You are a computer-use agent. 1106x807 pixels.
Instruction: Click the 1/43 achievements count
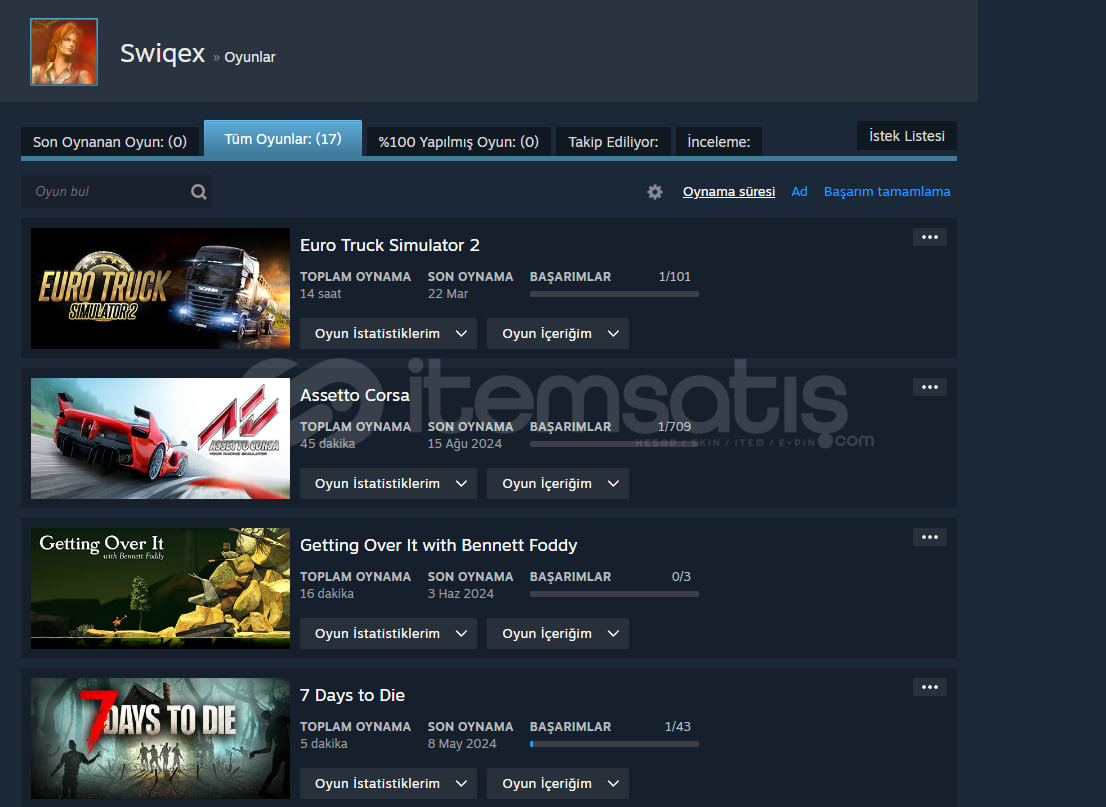pyautogui.click(x=678, y=727)
